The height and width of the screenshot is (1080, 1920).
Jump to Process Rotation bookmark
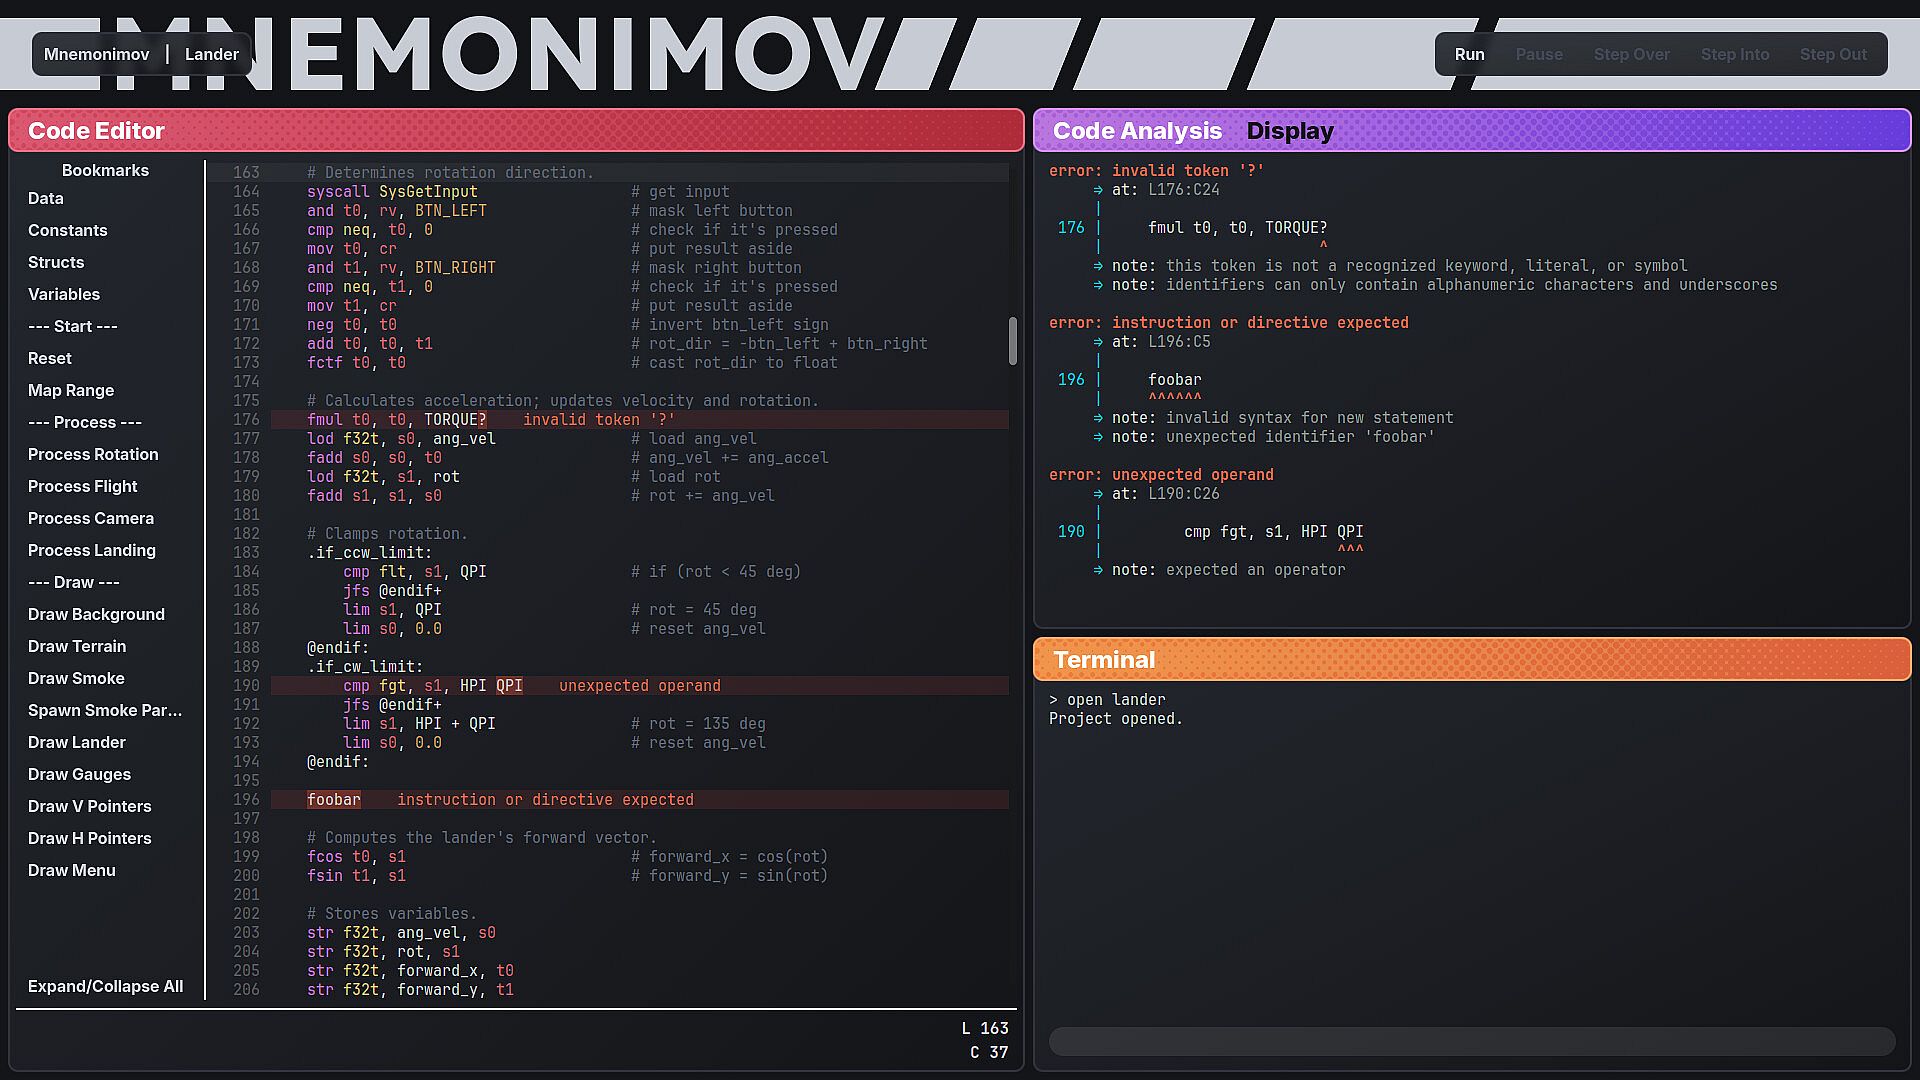tap(93, 454)
